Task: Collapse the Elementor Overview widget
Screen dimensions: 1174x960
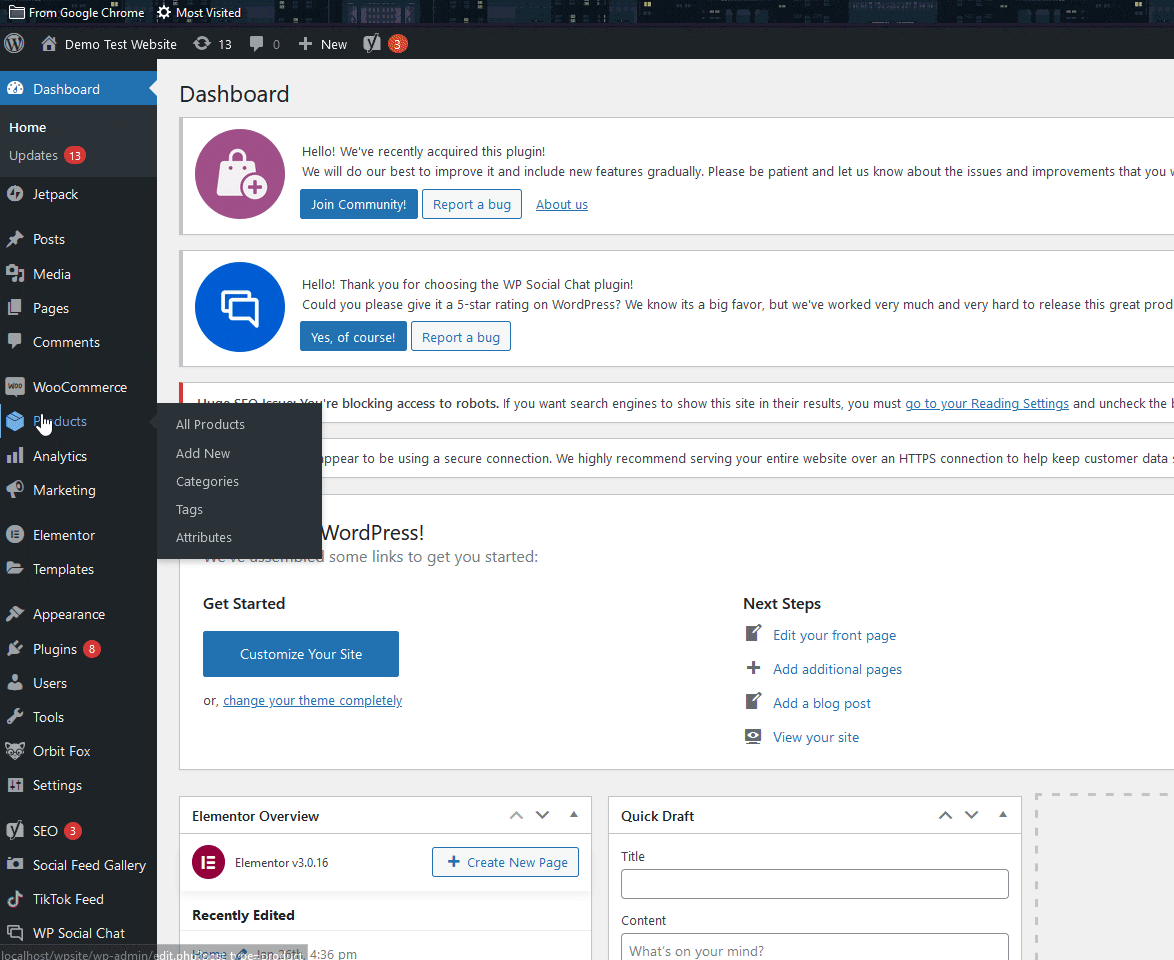Action: point(574,815)
